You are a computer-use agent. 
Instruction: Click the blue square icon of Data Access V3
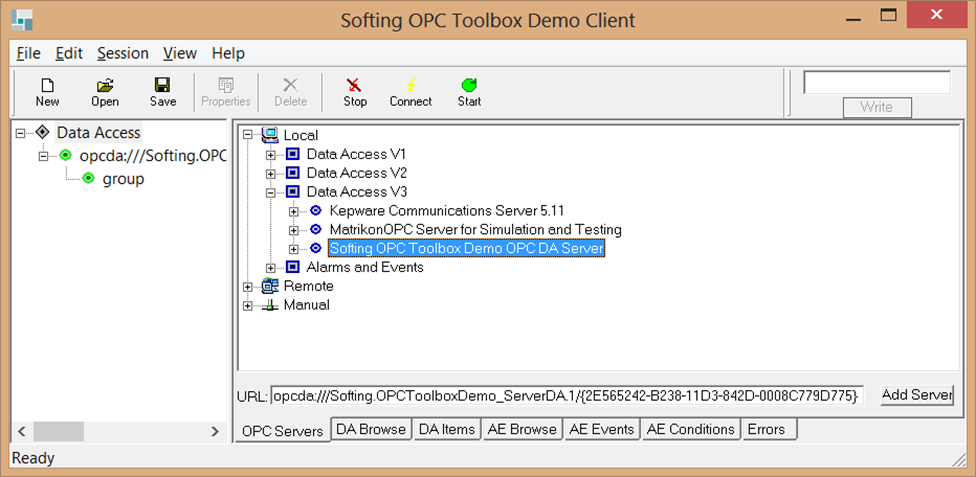(x=293, y=192)
